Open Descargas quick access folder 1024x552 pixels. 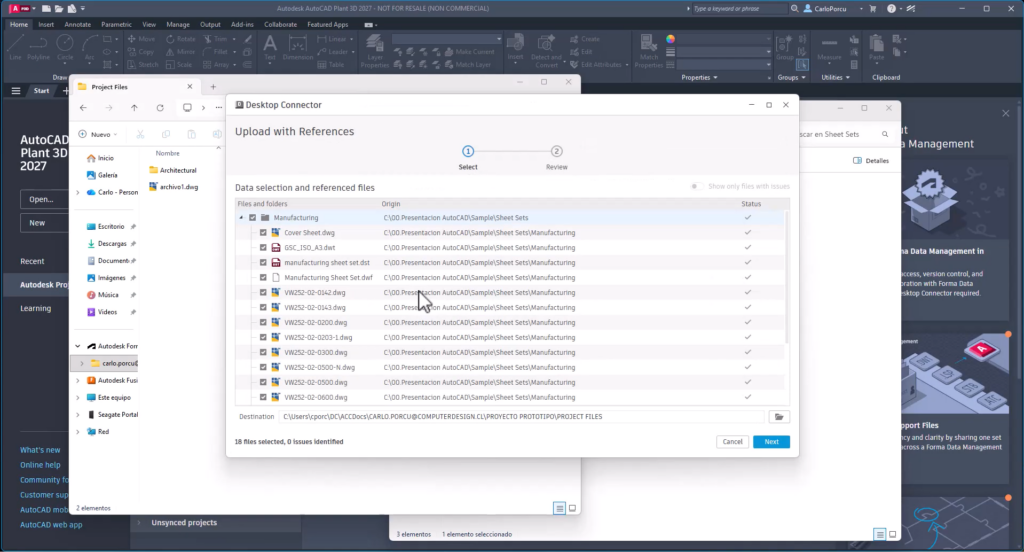[x=106, y=244]
